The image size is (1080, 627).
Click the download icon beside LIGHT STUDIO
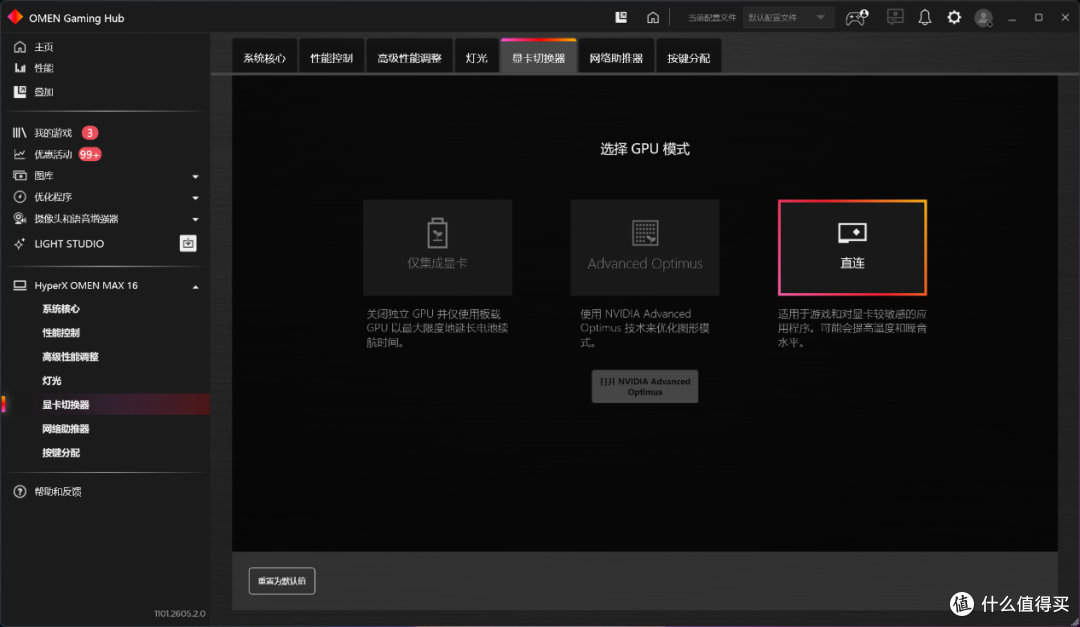[x=188, y=243]
